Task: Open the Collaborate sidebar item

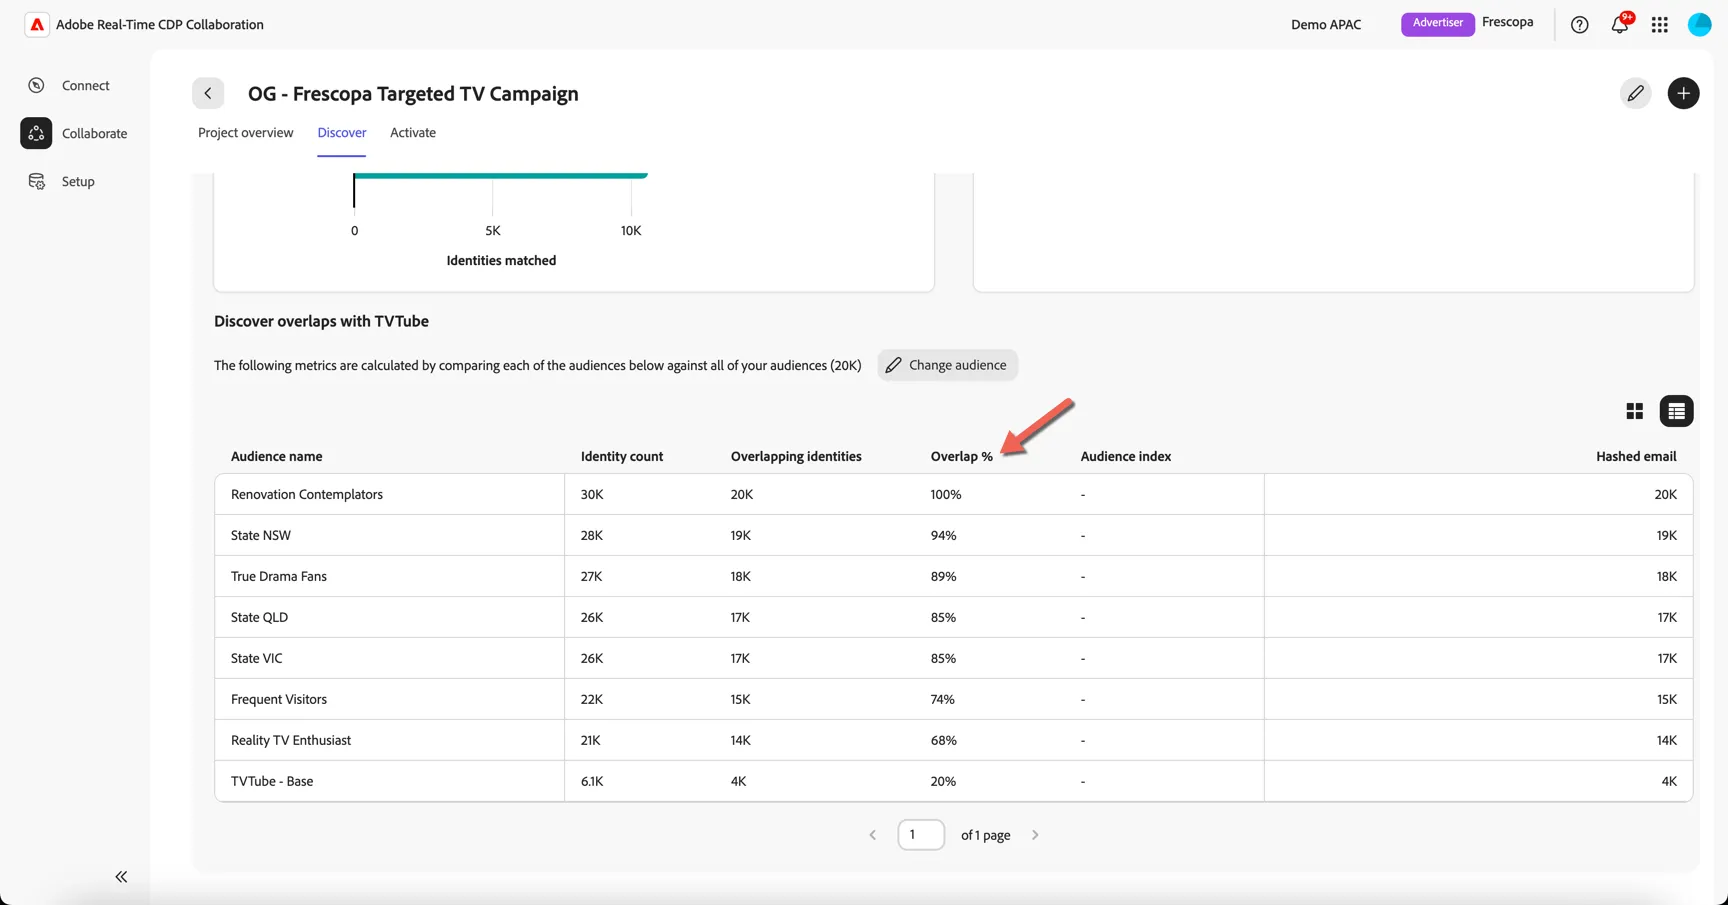Action: (75, 133)
